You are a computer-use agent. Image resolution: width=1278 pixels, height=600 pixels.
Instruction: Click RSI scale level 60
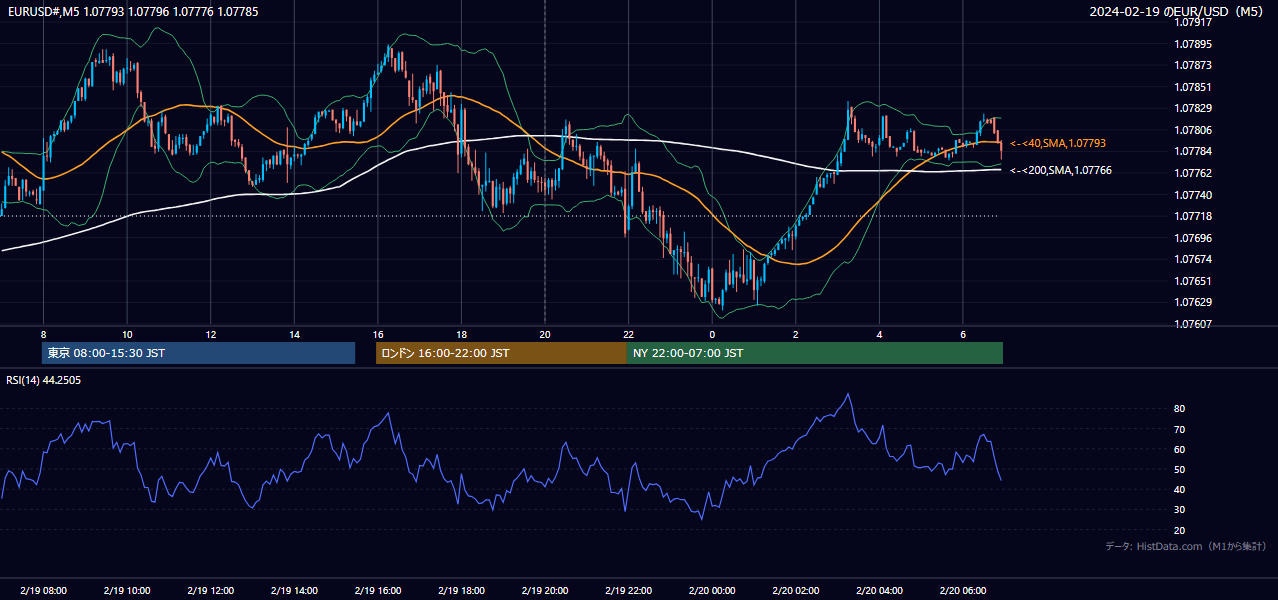click(x=1179, y=449)
